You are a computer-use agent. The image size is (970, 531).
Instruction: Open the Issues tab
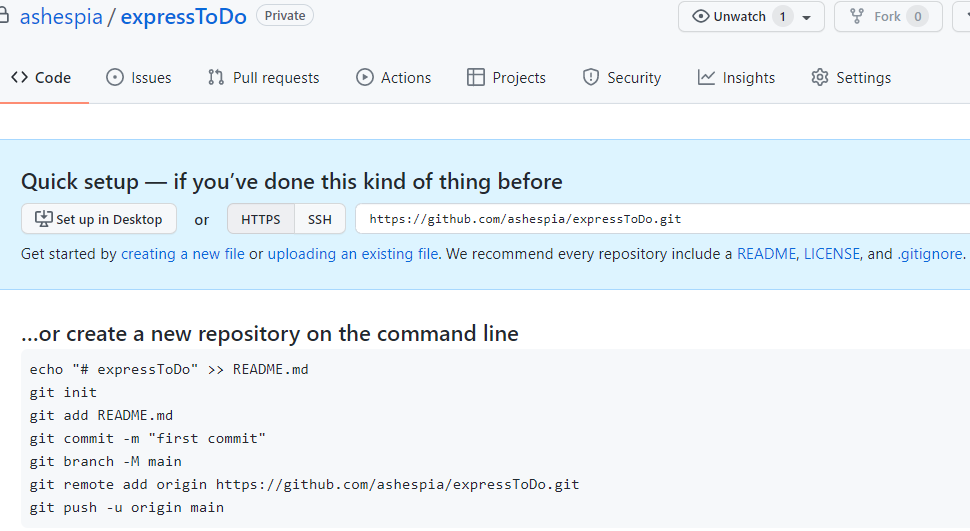click(x=139, y=77)
